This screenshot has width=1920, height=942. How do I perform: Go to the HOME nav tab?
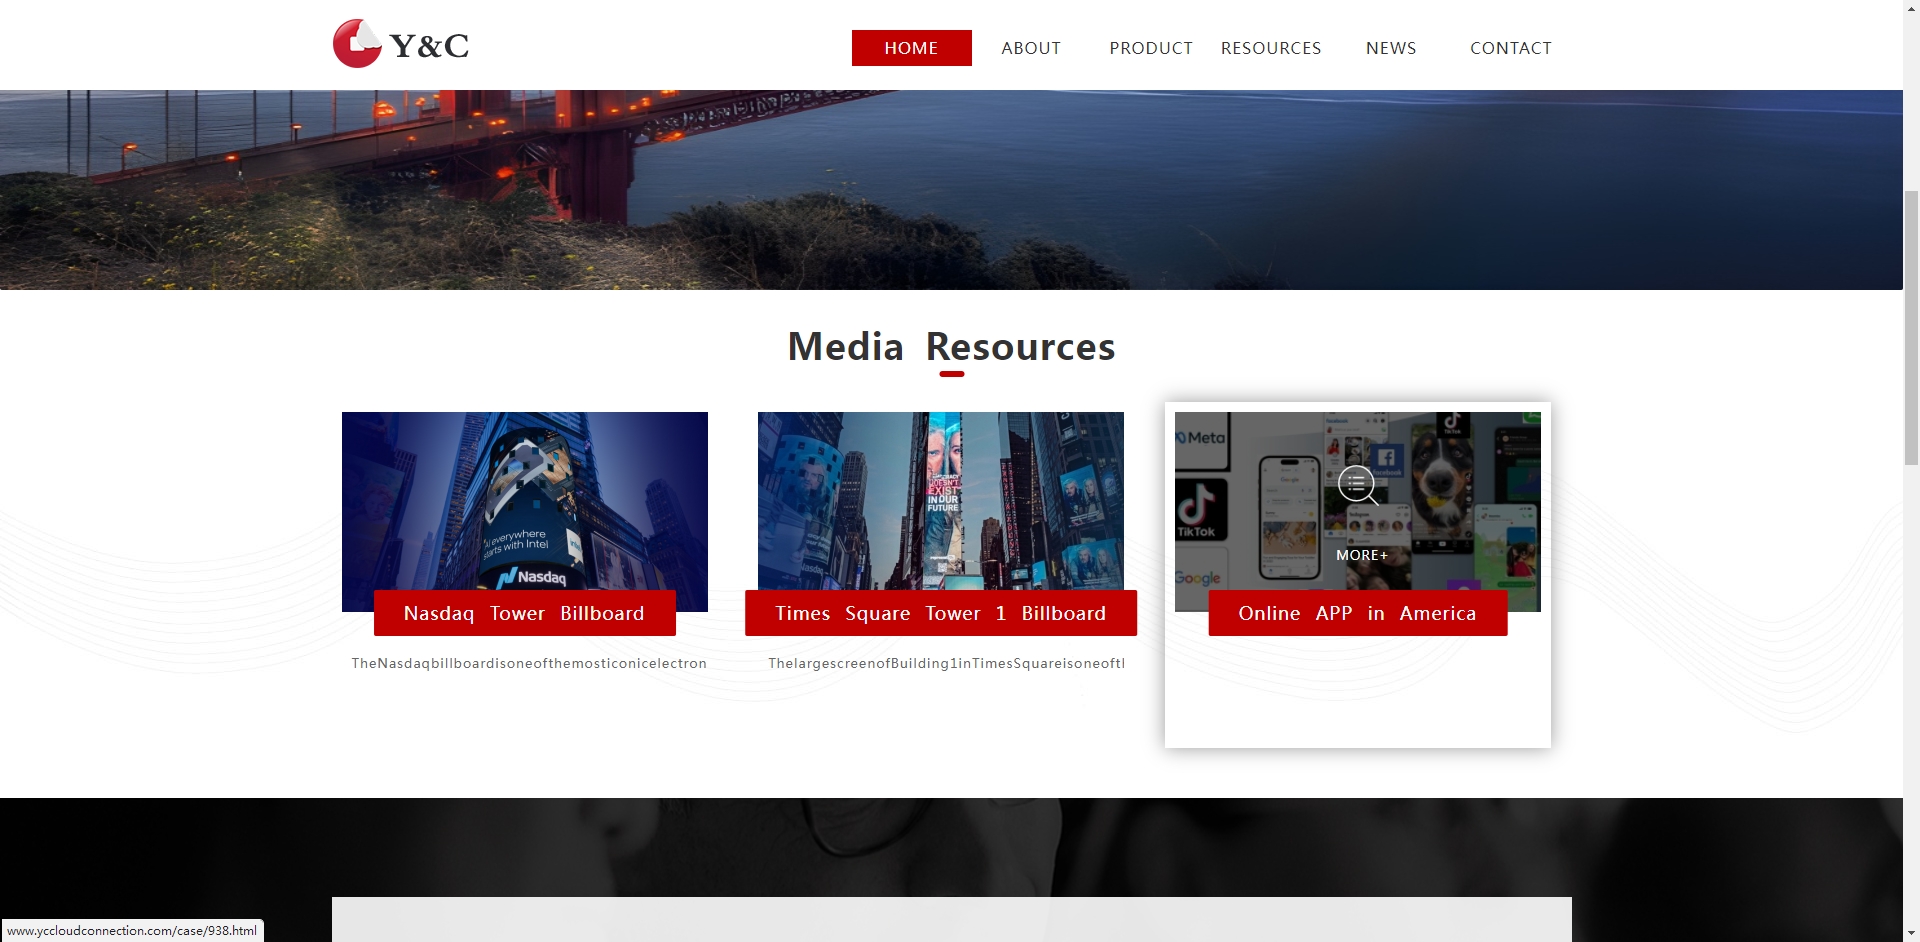click(911, 48)
